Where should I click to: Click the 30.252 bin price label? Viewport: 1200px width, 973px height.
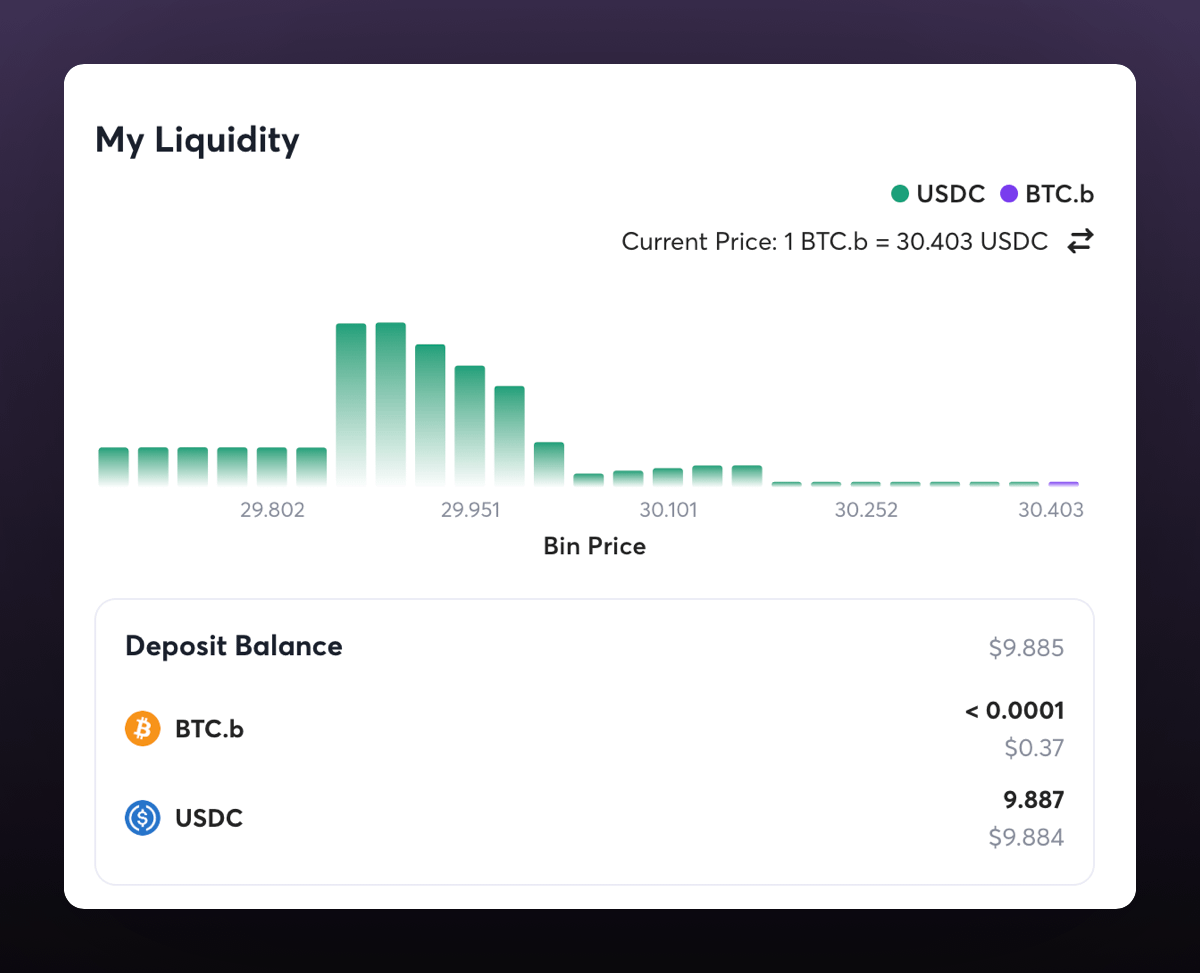tap(866, 510)
